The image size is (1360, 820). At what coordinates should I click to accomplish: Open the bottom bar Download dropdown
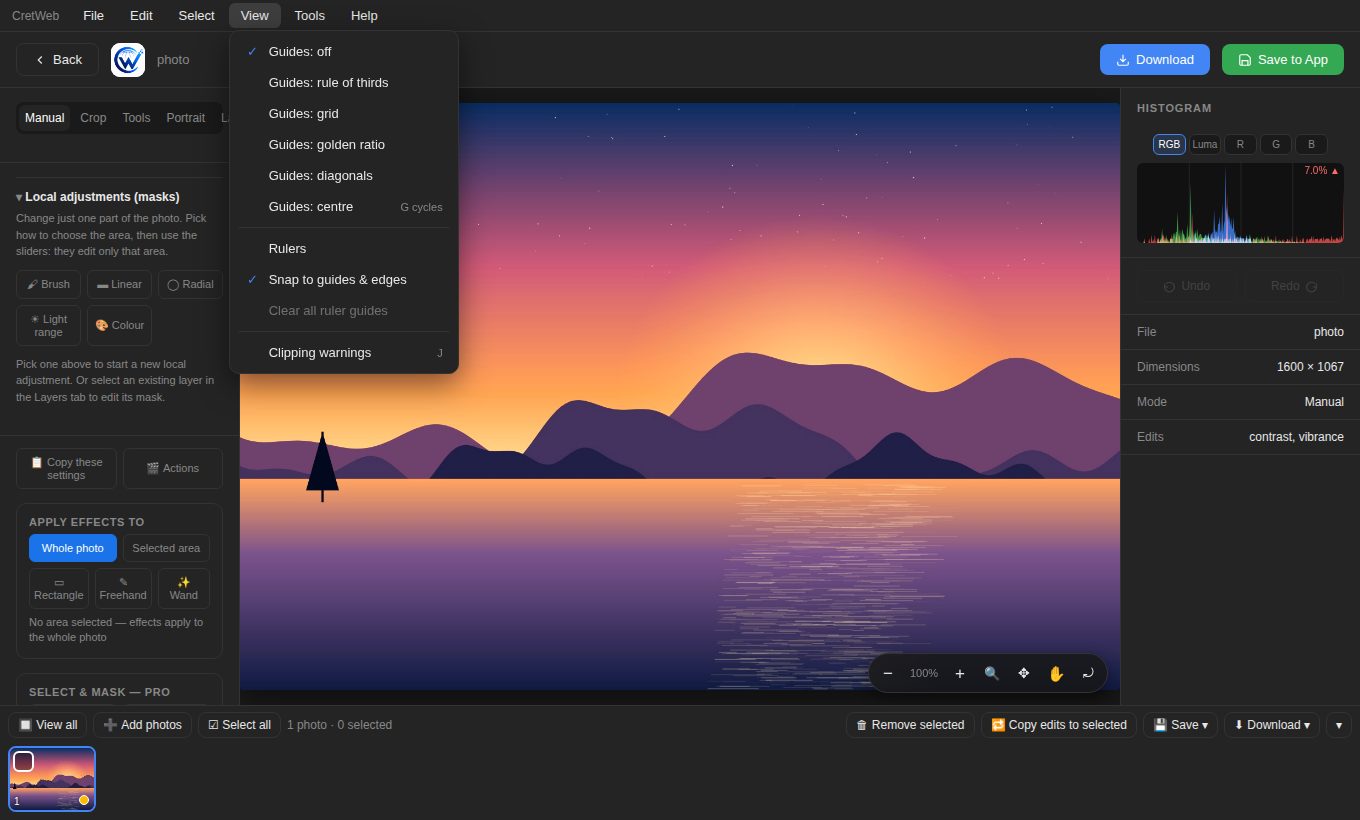[1271, 725]
